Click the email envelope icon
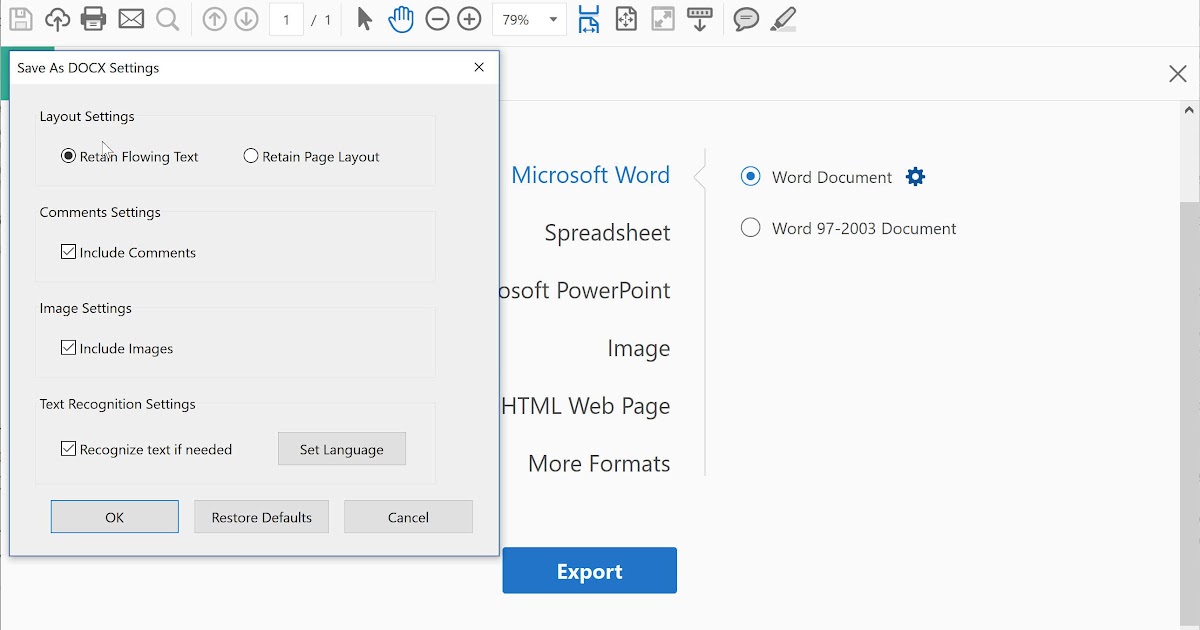 (131, 19)
